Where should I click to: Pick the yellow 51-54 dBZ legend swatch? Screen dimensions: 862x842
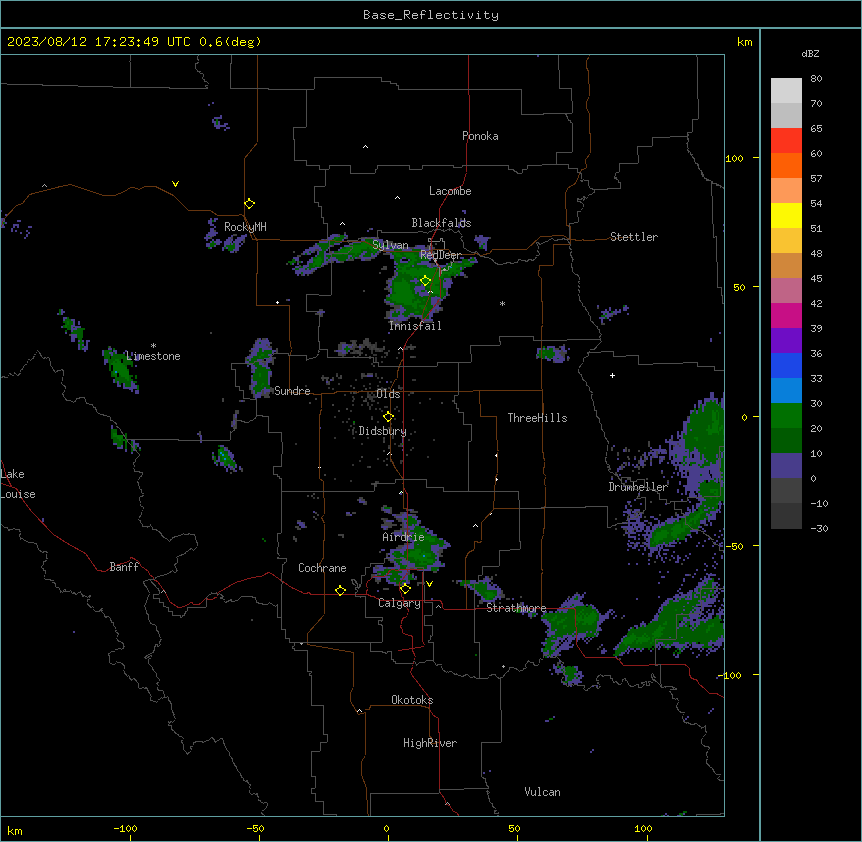pos(786,215)
